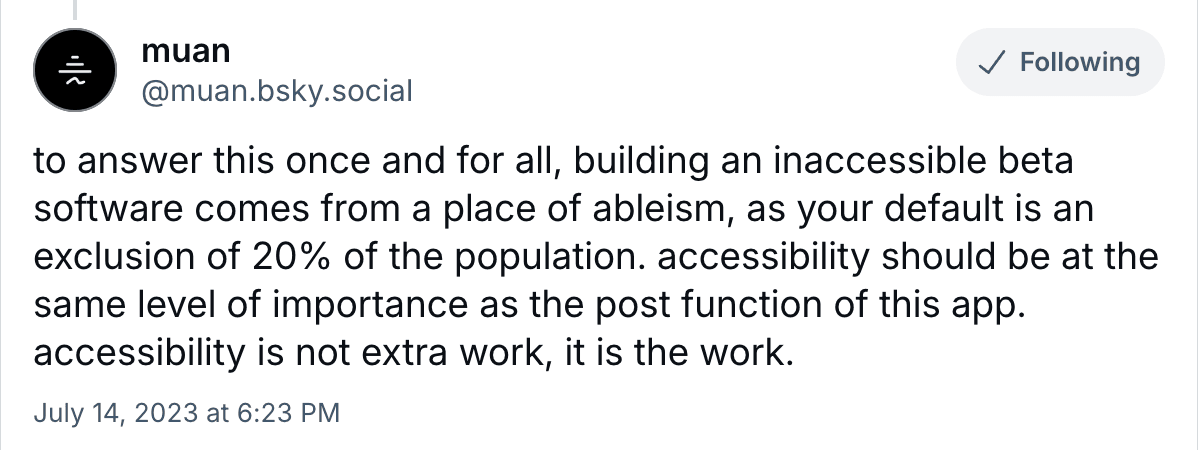This screenshot has width=1198, height=450.
Task: Toggle the Following button to unfollow
Action: pos(1060,63)
